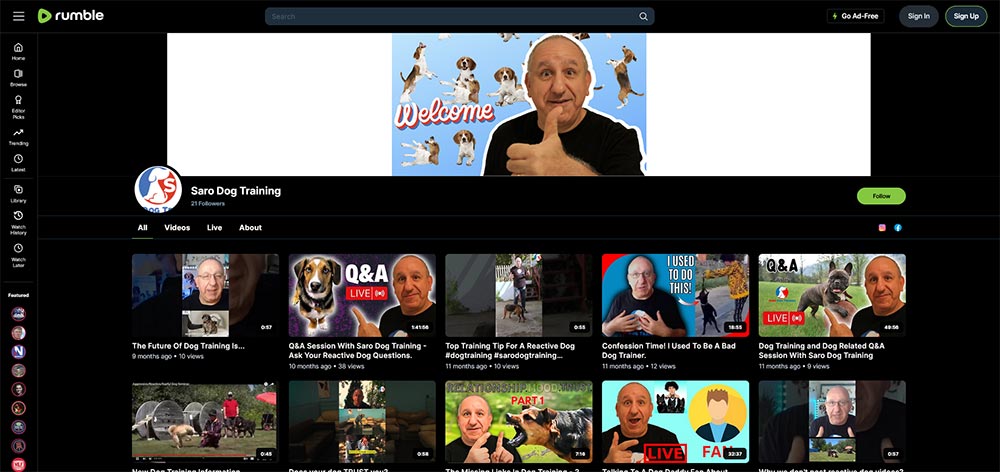Open Watch History in the sidebar
This screenshot has height=472, width=1000.
point(18,223)
